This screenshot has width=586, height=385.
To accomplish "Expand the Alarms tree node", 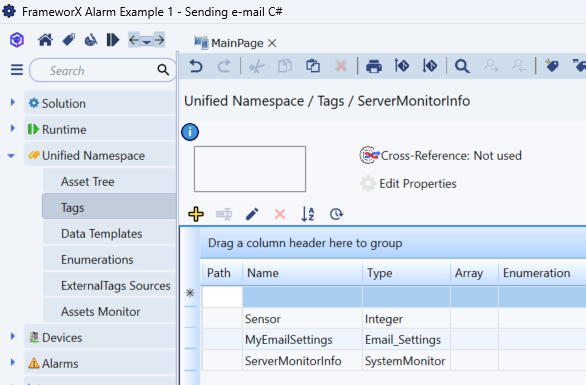I will (13, 362).
